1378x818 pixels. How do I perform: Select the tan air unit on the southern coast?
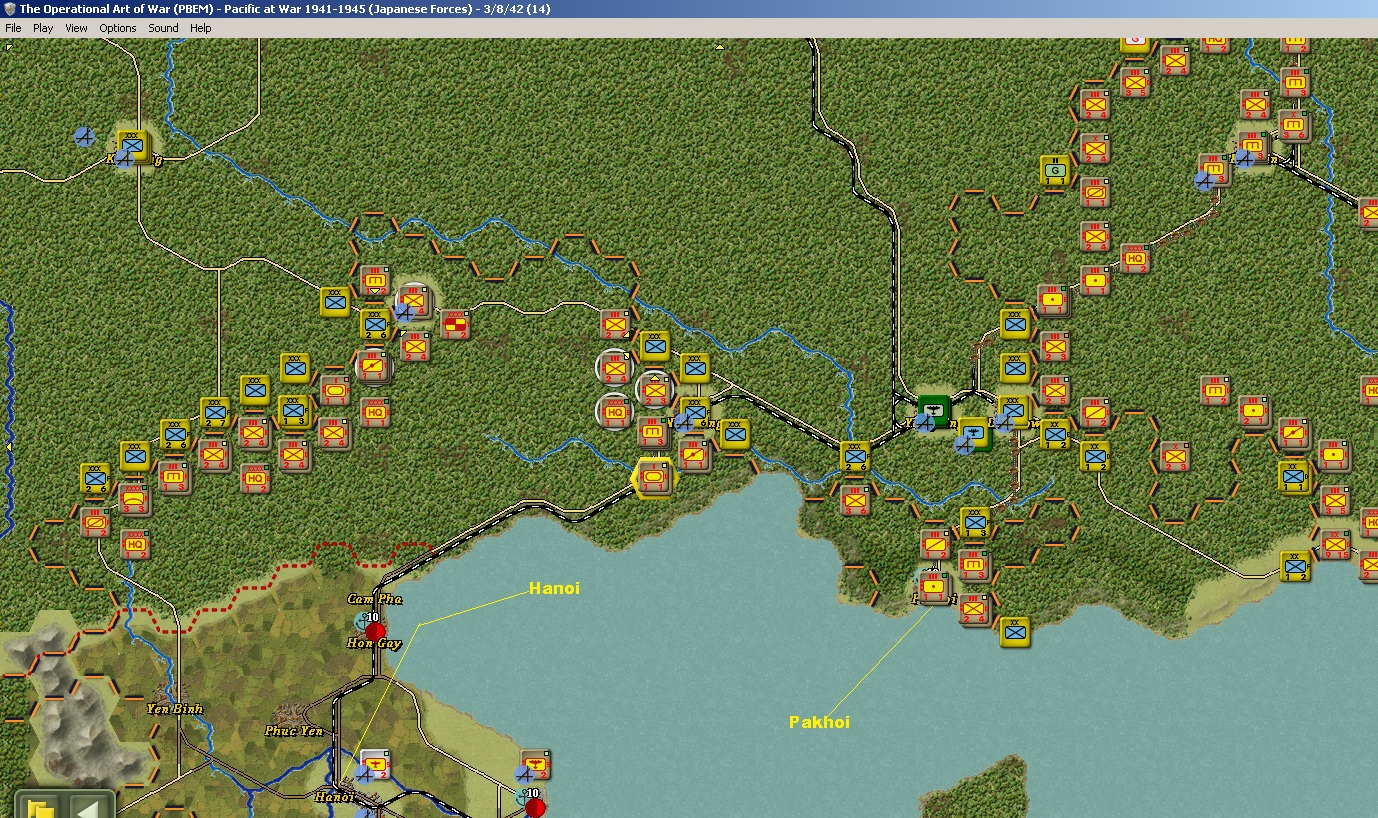[x=536, y=765]
